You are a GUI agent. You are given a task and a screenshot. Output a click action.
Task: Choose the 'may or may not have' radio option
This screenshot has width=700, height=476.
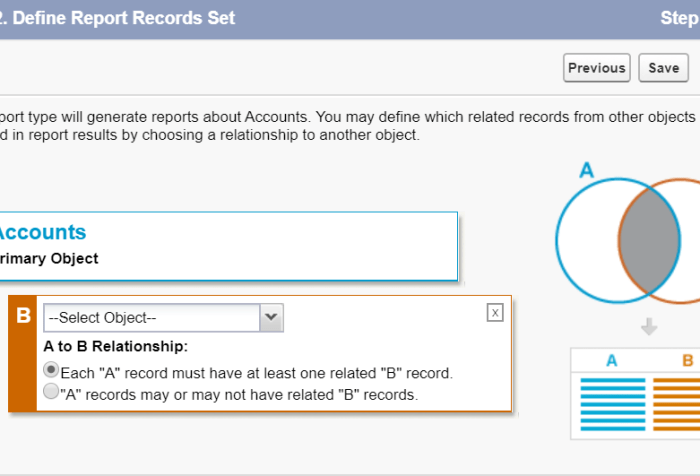51,393
